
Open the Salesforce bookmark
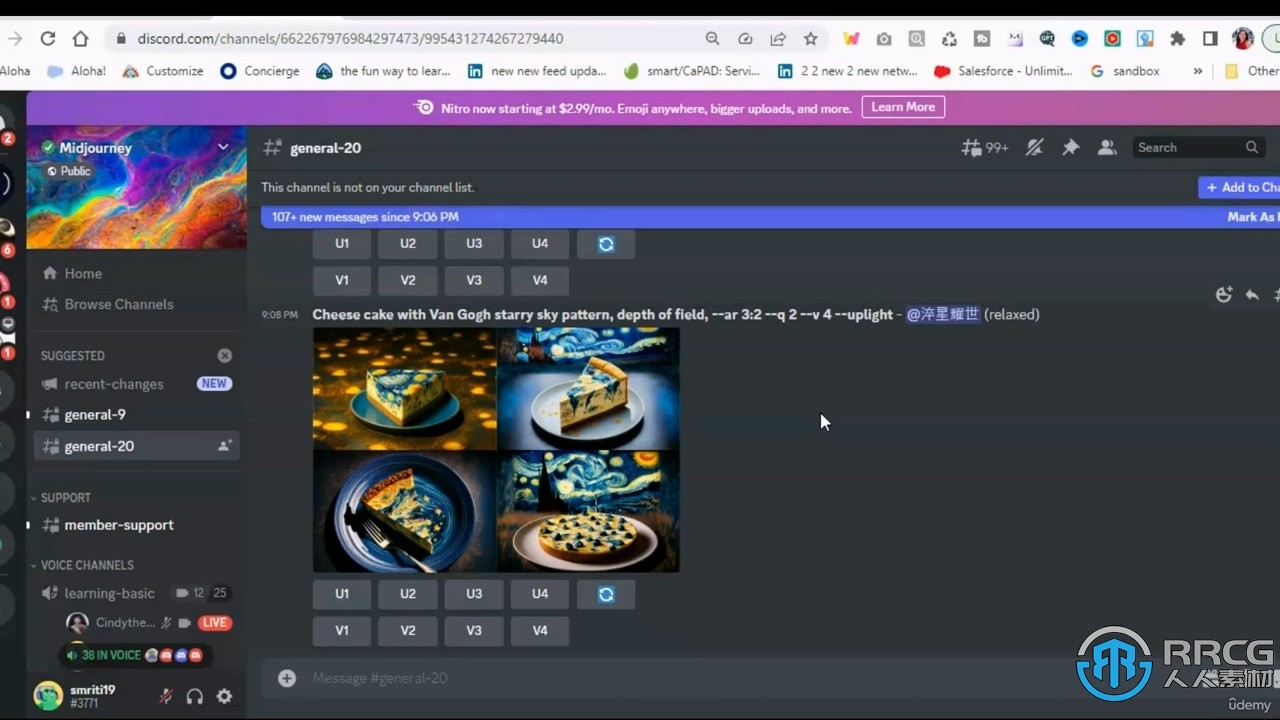[x=1003, y=71]
